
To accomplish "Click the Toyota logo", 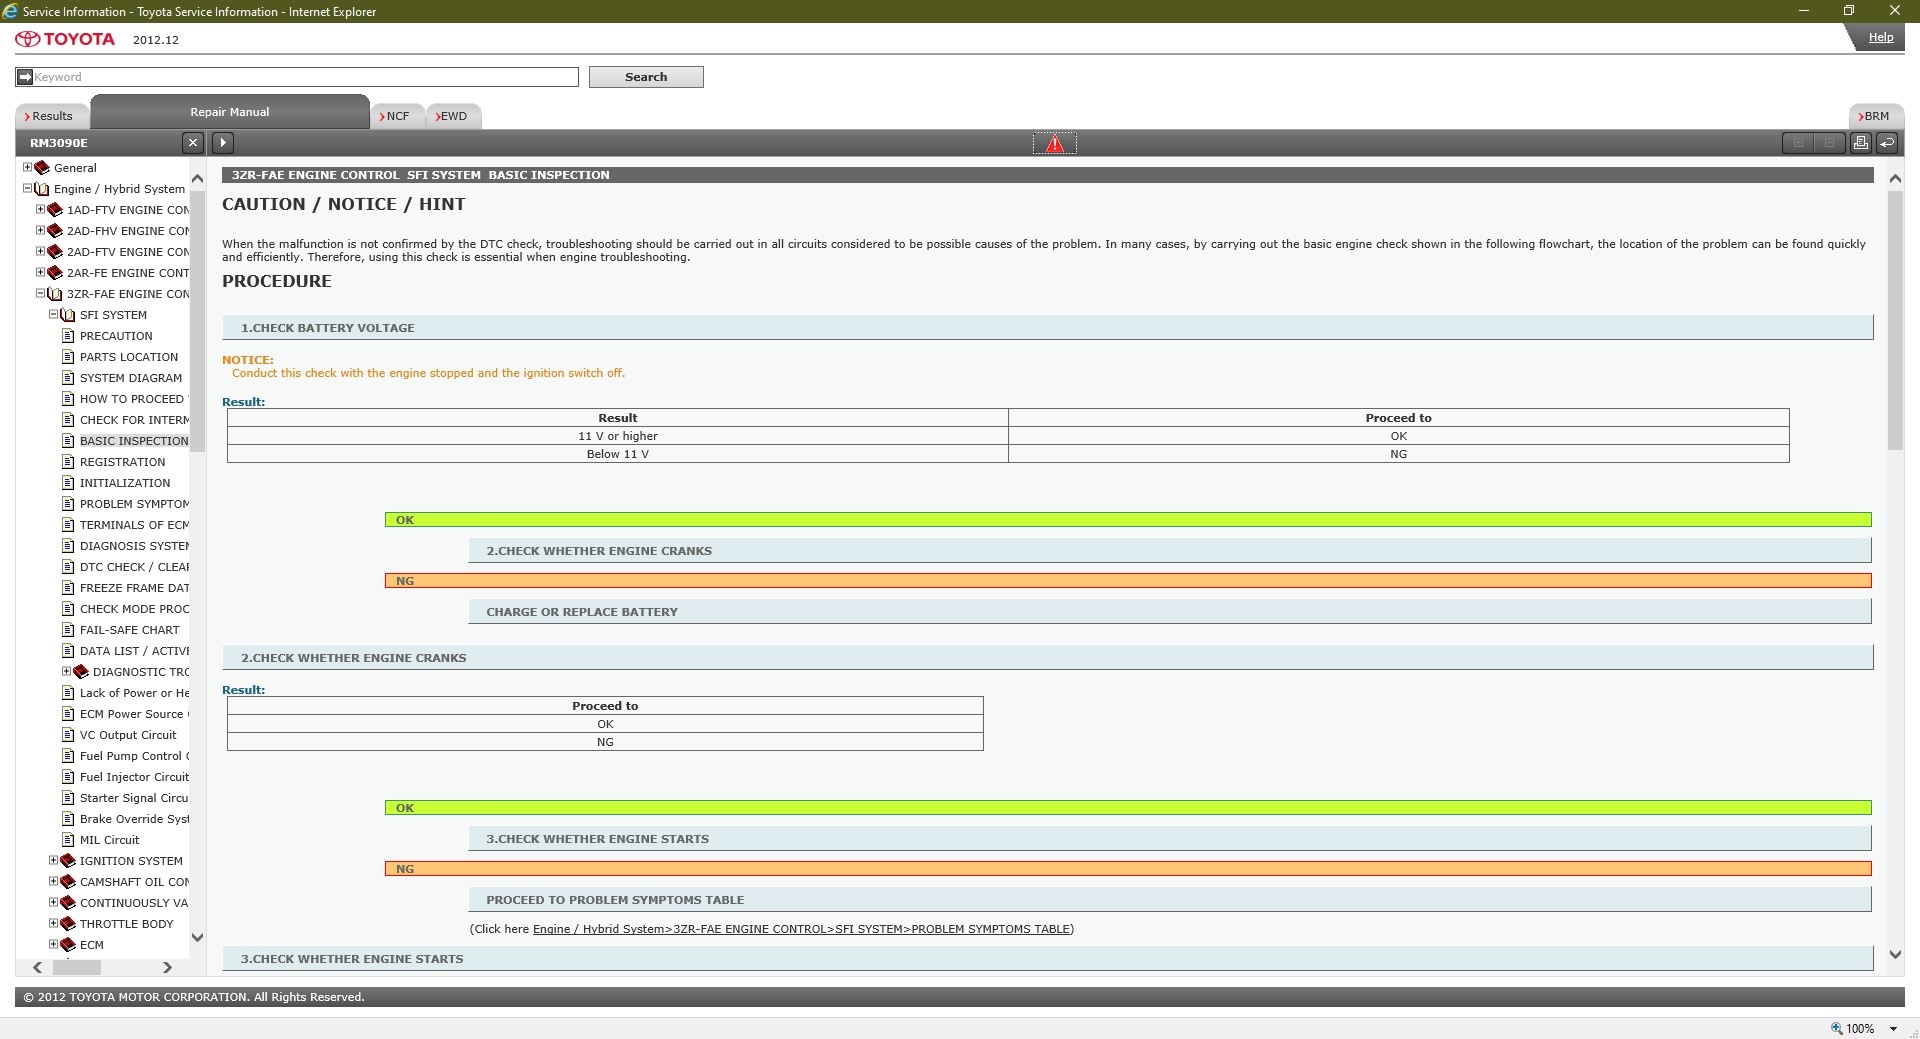I will click(x=65, y=39).
